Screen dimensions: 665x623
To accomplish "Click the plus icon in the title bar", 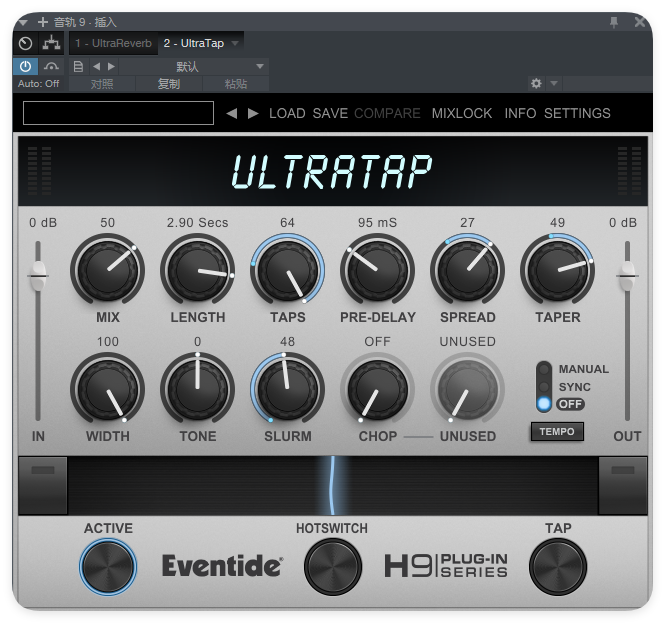I will [x=43, y=22].
